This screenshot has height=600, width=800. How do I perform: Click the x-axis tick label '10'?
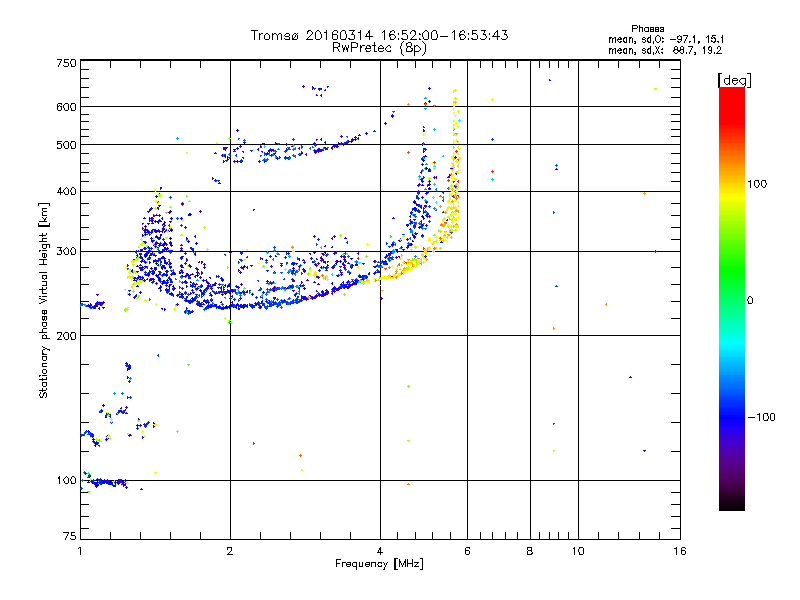(578, 551)
